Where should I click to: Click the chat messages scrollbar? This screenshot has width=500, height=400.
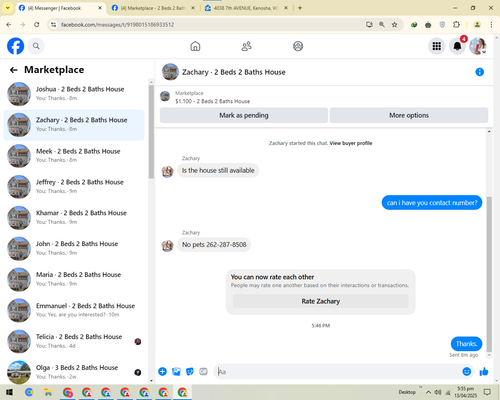click(489, 273)
